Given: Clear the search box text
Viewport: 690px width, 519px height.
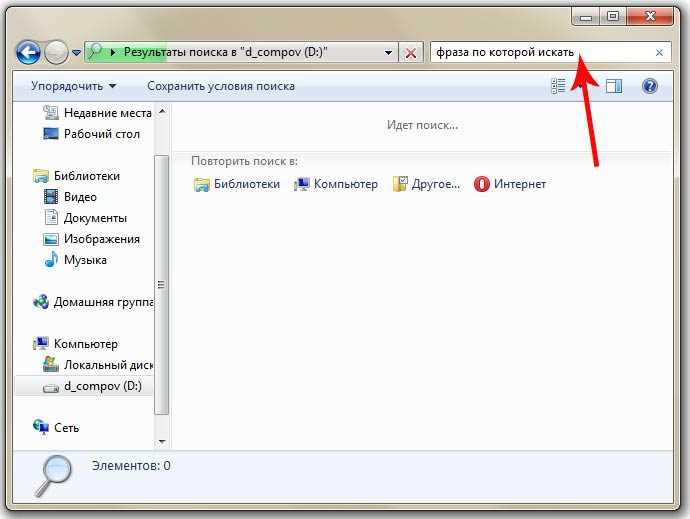Looking at the screenshot, I should click(x=659, y=53).
